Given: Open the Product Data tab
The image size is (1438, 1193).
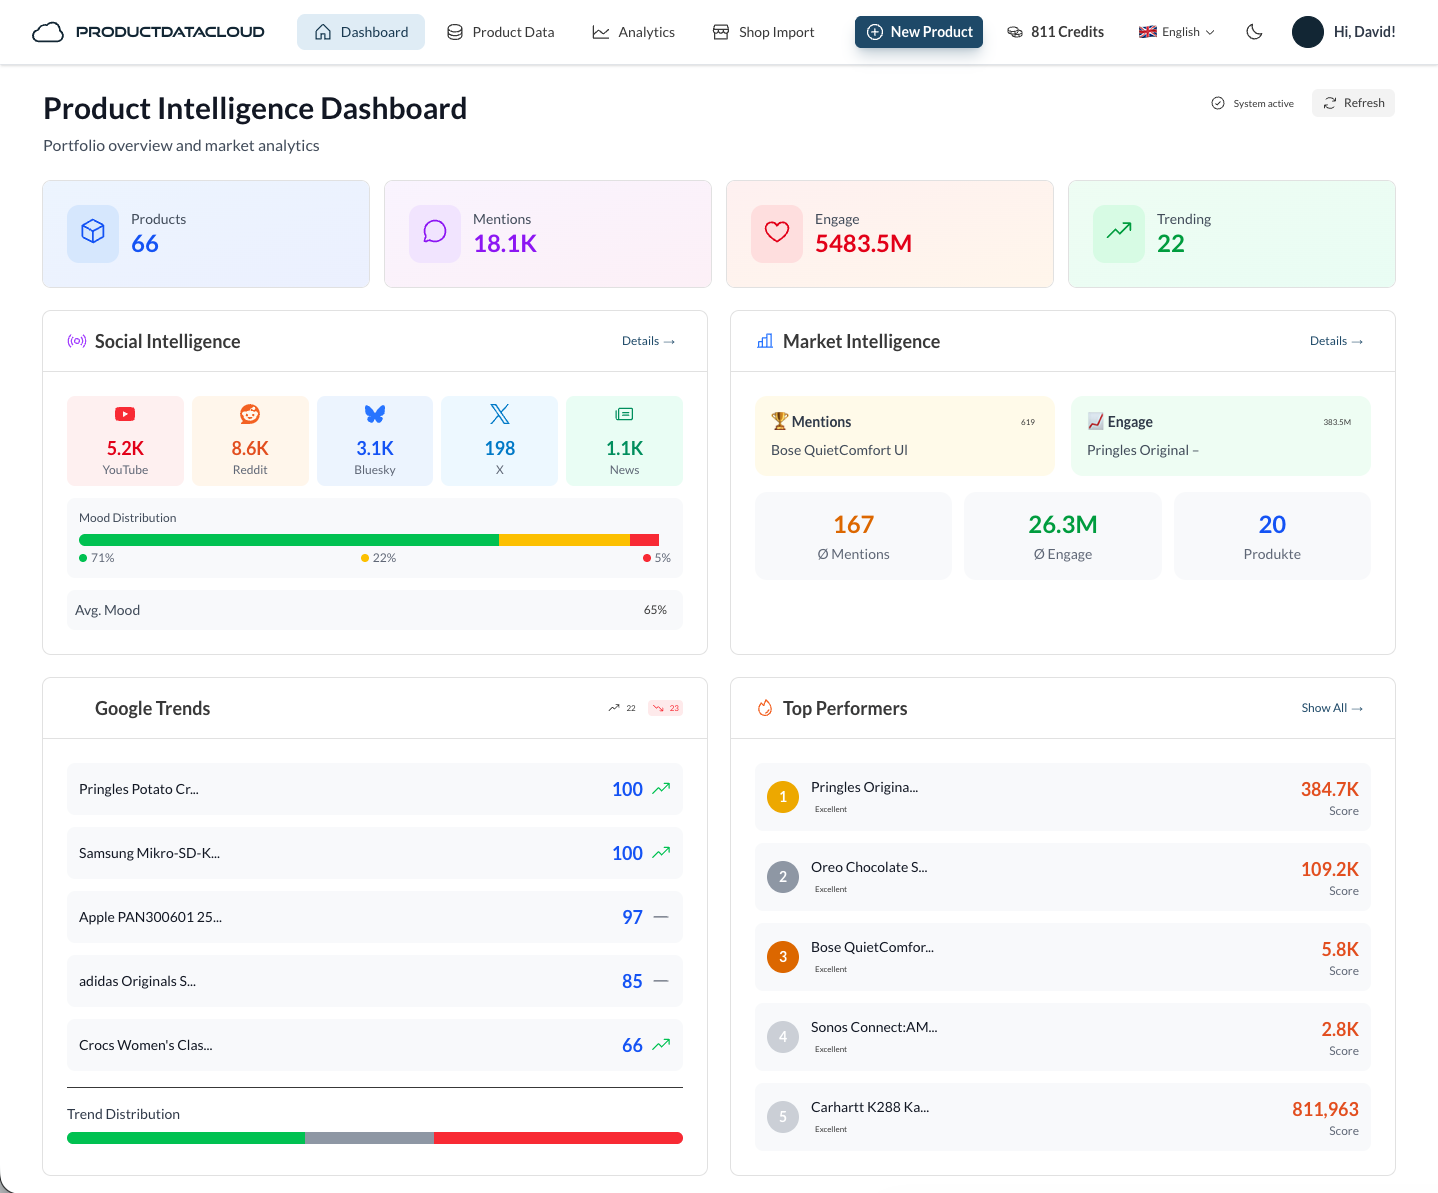Looking at the screenshot, I should coord(500,32).
